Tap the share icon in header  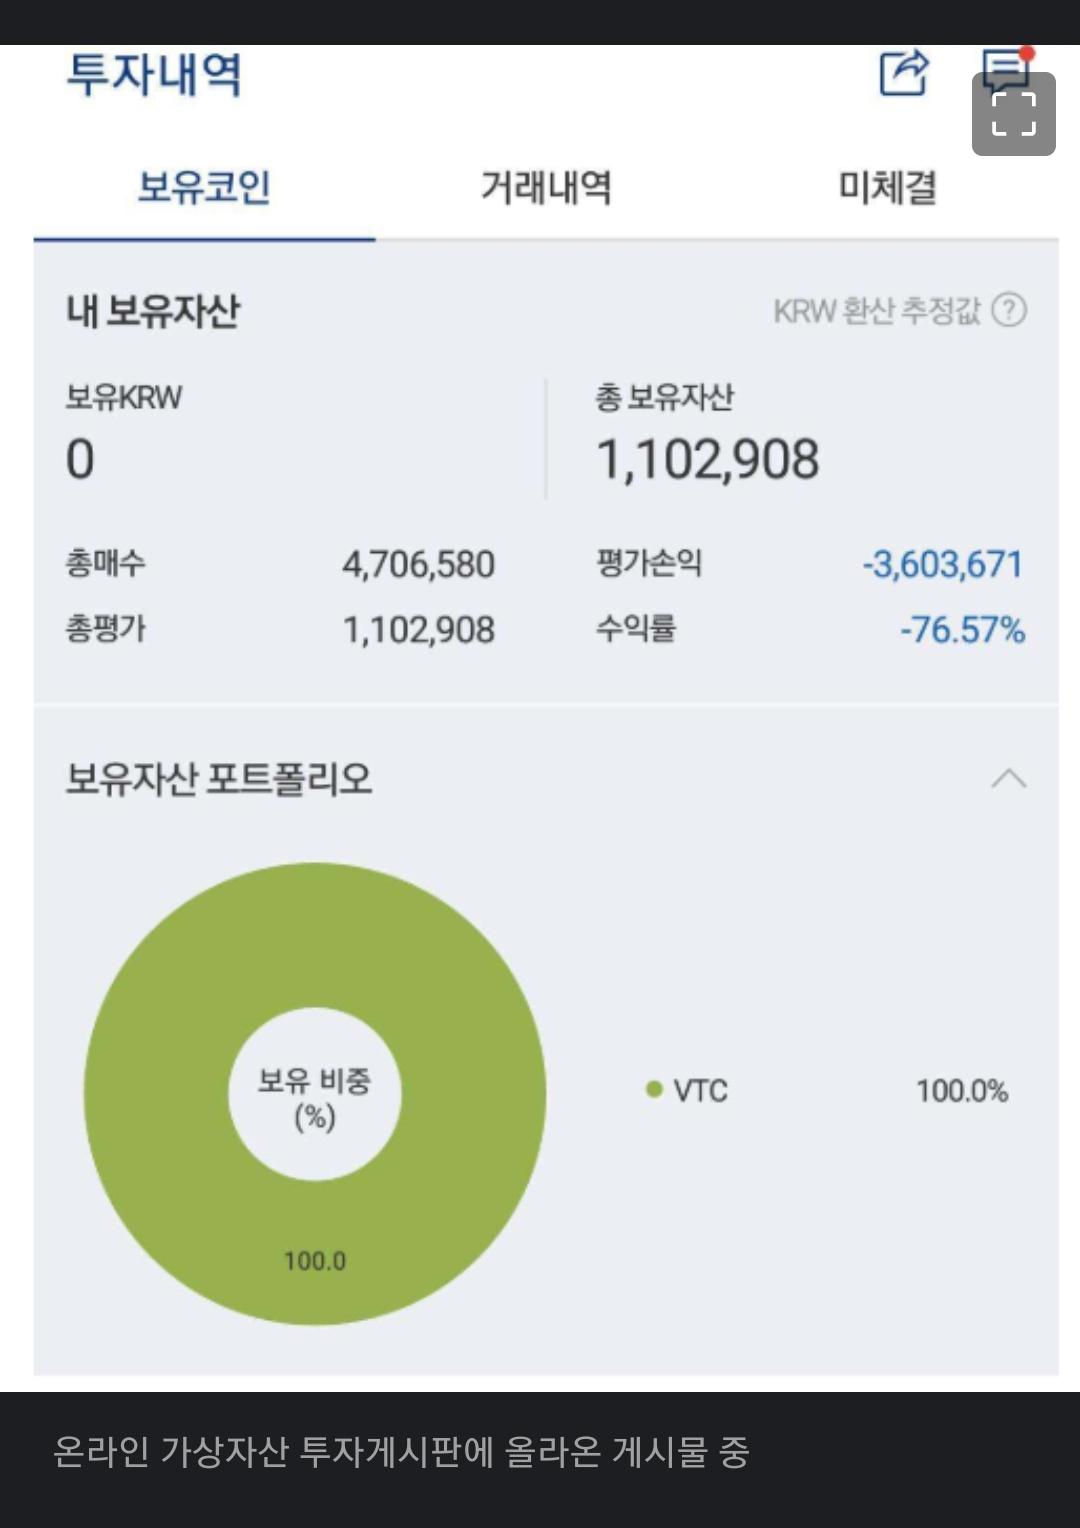[x=904, y=72]
